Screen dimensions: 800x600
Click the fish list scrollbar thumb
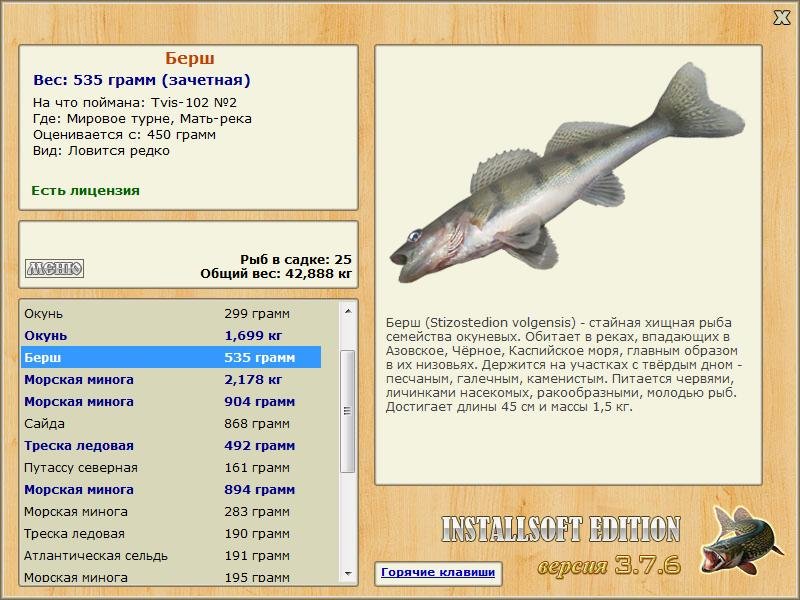point(348,411)
